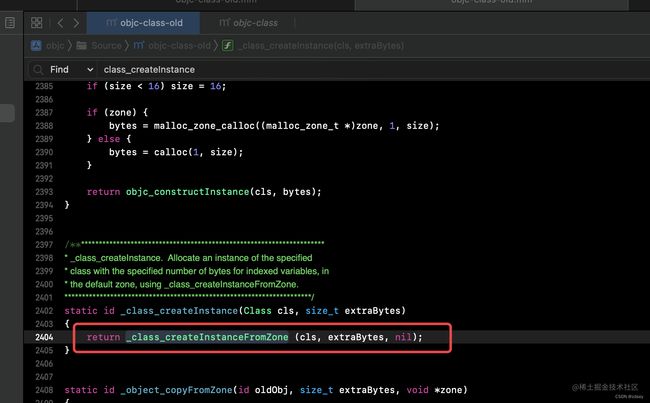This screenshot has width=650, height=403.
Task: Click _class_createInstance function name on line 2402
Action: [179, 311]
